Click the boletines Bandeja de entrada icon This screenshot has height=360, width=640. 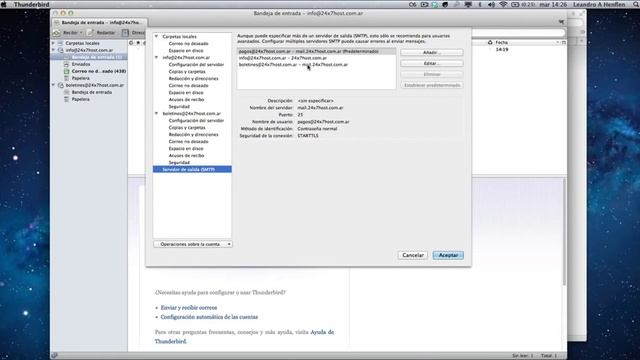point(67,92)
